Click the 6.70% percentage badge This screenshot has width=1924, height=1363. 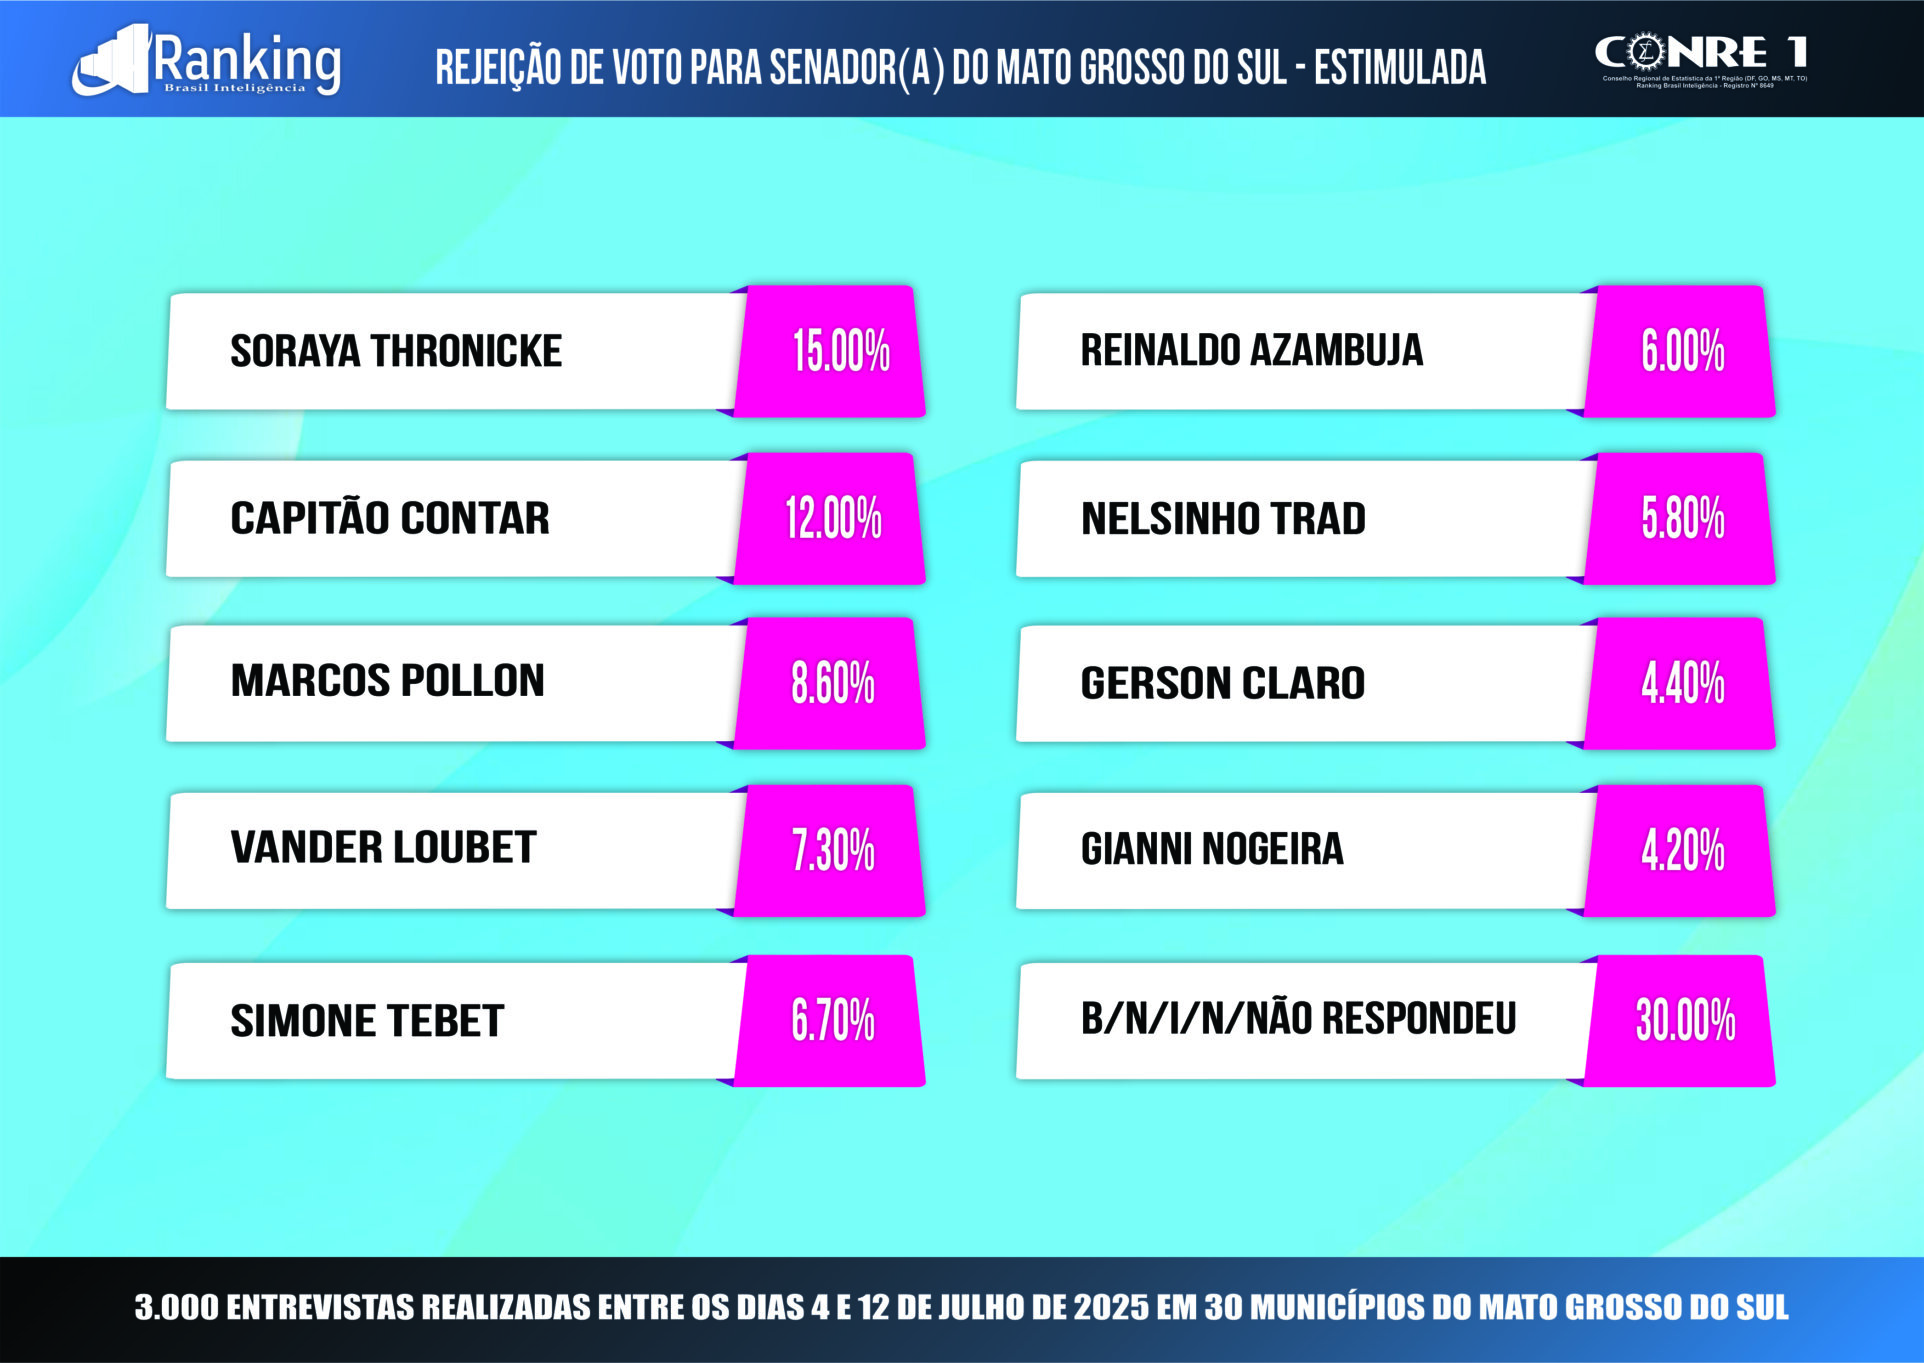click(x=830, y=1020)
